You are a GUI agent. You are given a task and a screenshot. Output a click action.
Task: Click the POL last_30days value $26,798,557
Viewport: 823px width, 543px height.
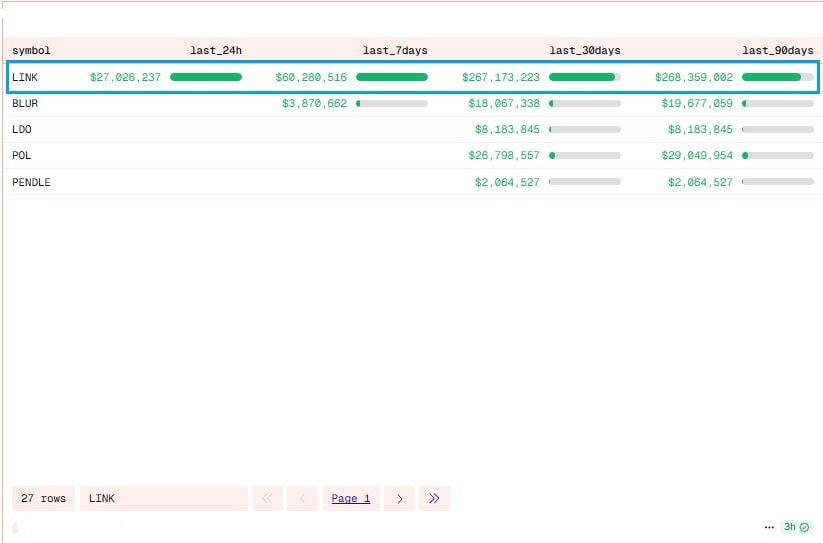coord(503,156)
